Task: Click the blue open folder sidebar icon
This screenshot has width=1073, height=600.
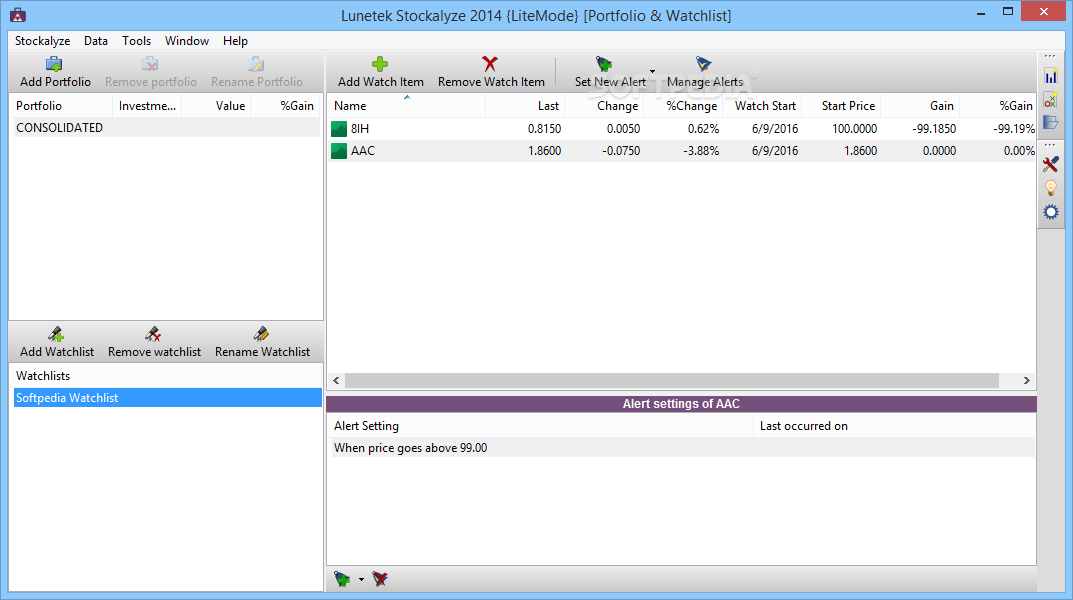Action: 1051,122
